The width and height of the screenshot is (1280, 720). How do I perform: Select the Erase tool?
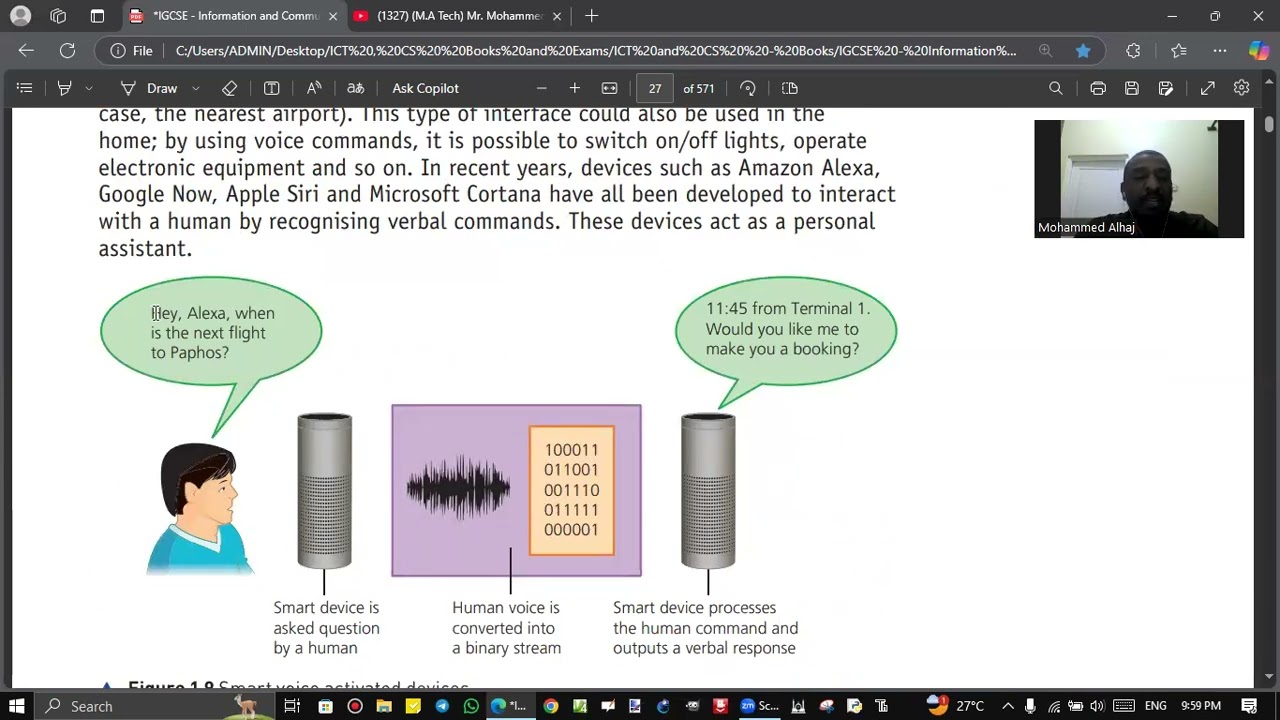click(229, 88)
